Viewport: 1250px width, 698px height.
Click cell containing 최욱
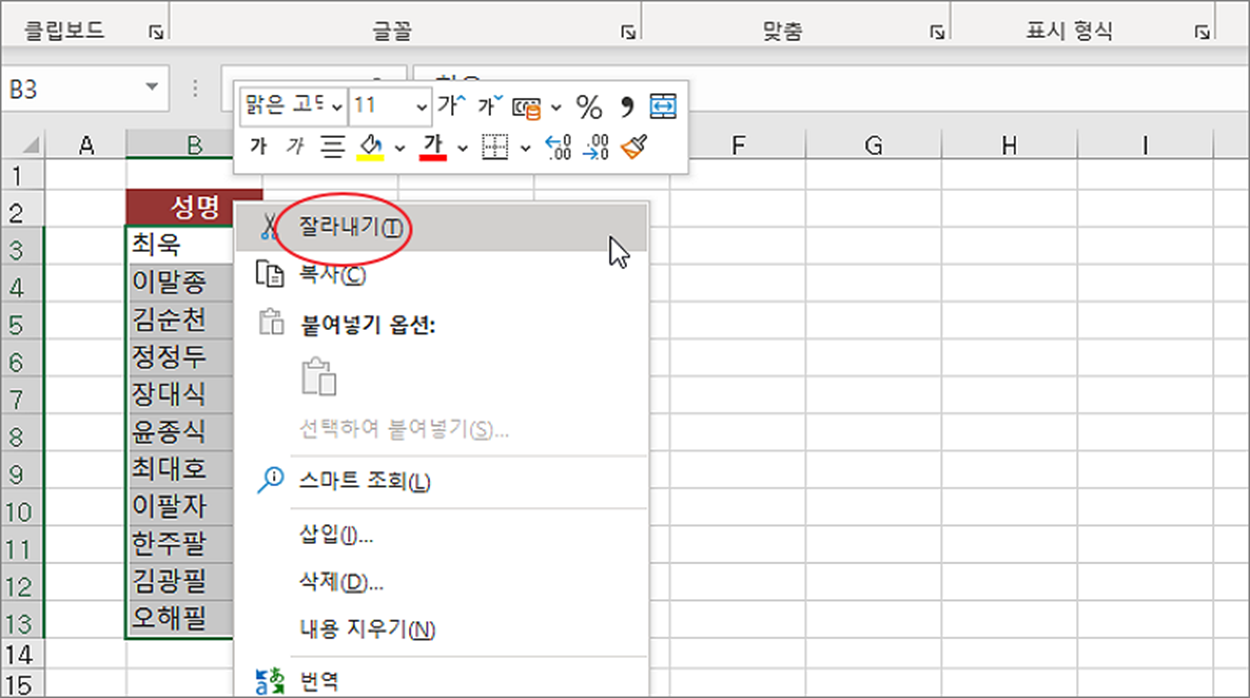(x=181, y=244)
